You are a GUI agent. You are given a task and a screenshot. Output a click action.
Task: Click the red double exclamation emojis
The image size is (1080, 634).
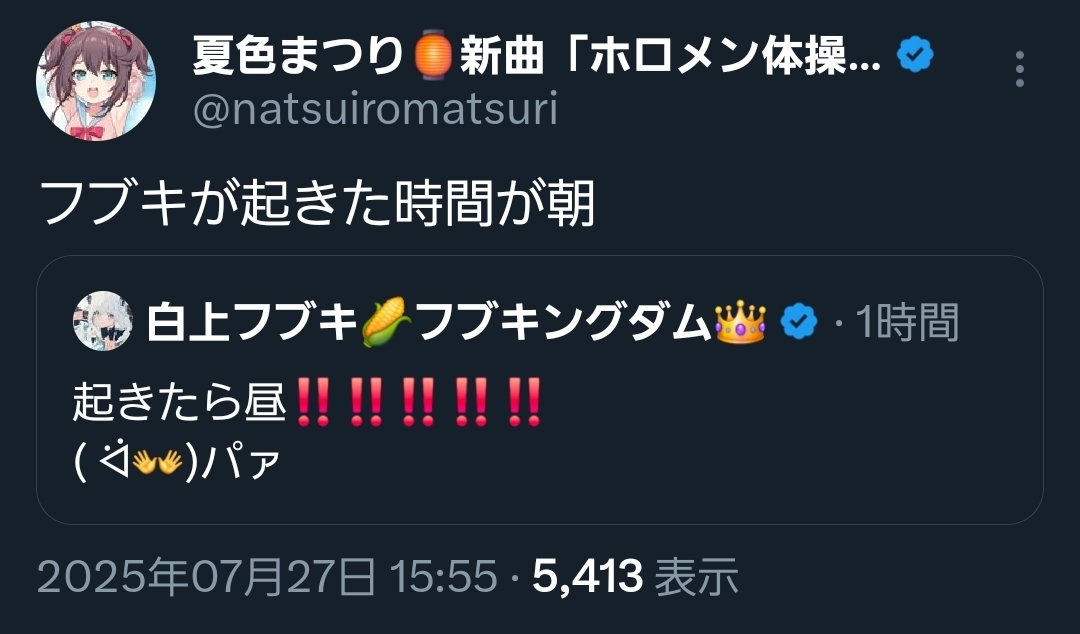(419, 401)
